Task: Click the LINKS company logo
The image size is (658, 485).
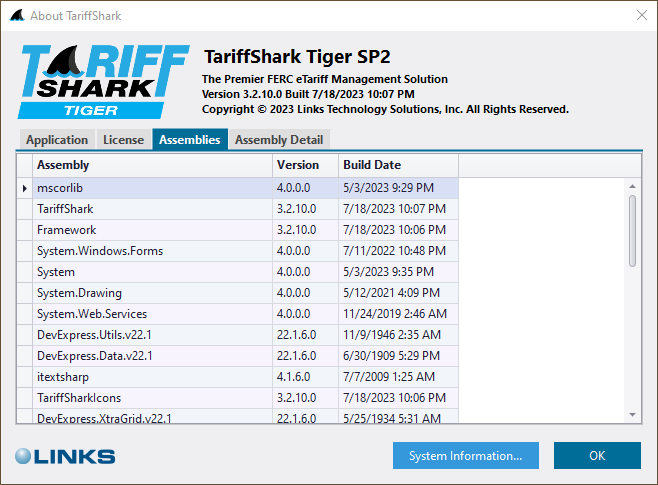Action: (65, 456)
